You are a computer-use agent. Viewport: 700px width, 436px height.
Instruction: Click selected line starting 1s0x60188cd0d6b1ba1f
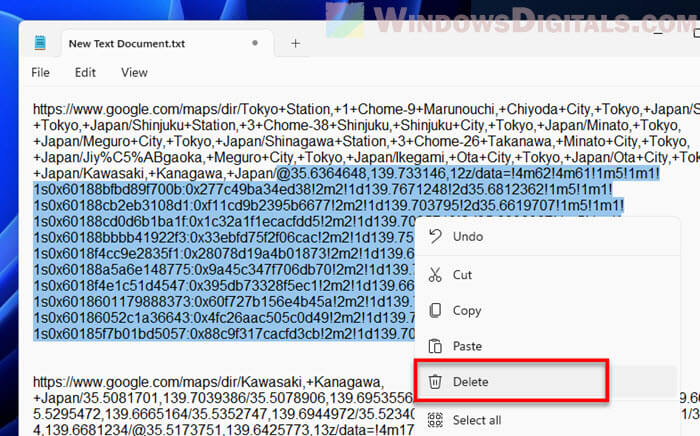224,222
